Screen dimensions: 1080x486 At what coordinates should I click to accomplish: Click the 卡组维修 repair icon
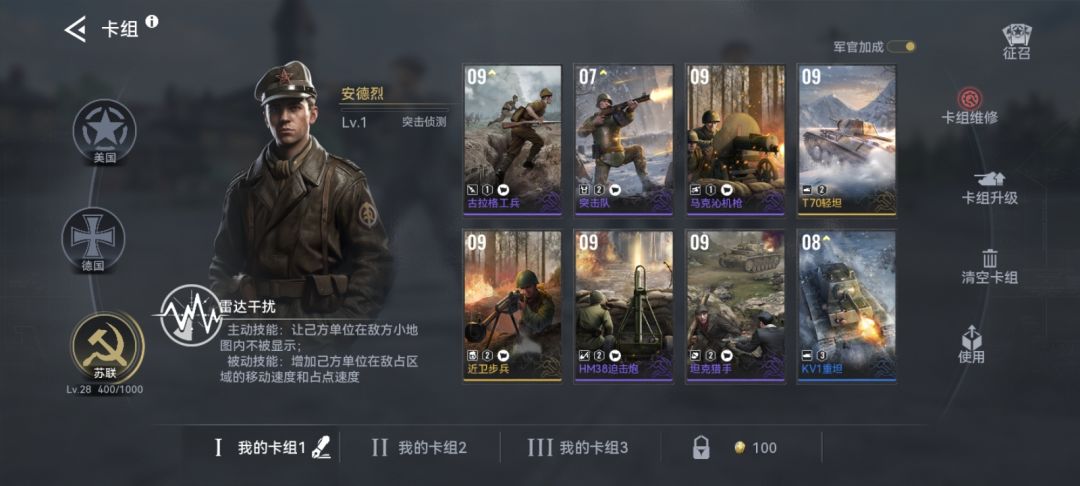tap(970, 98)
